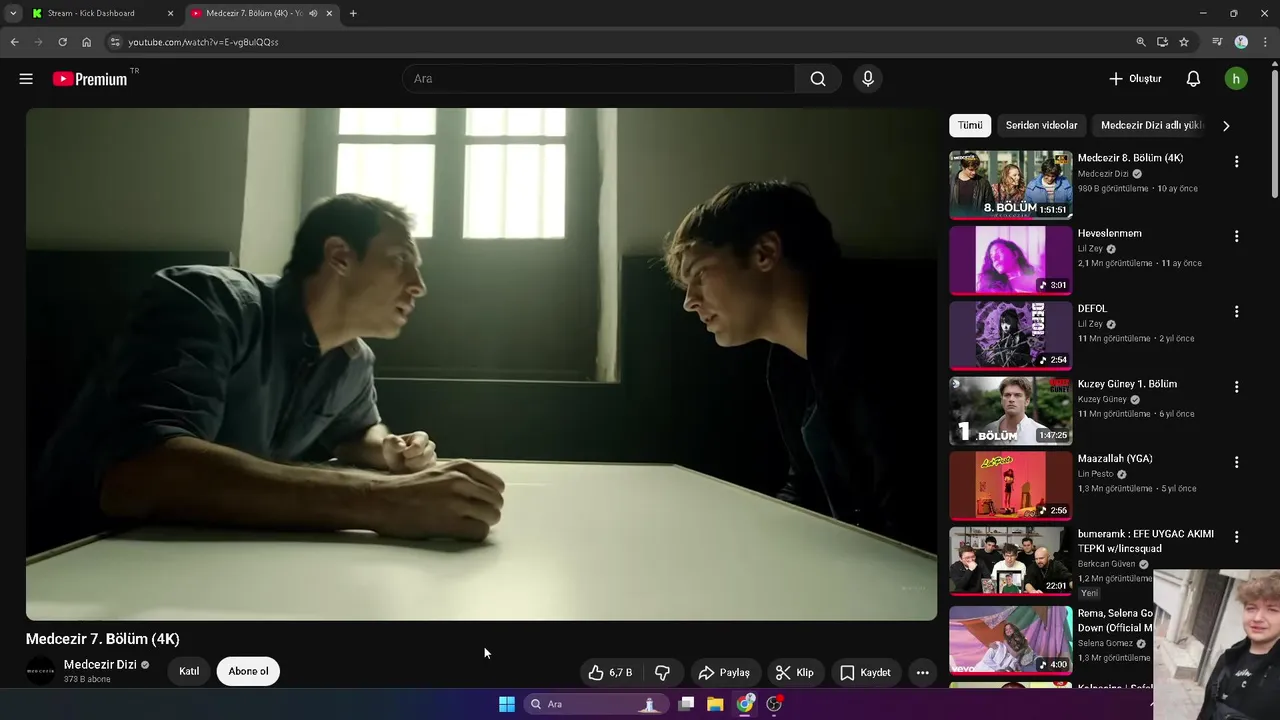This screenshot has width=1280, height=720.
Task: Open the Heveslenmem video thumbnail
Action: point(1010,260)
